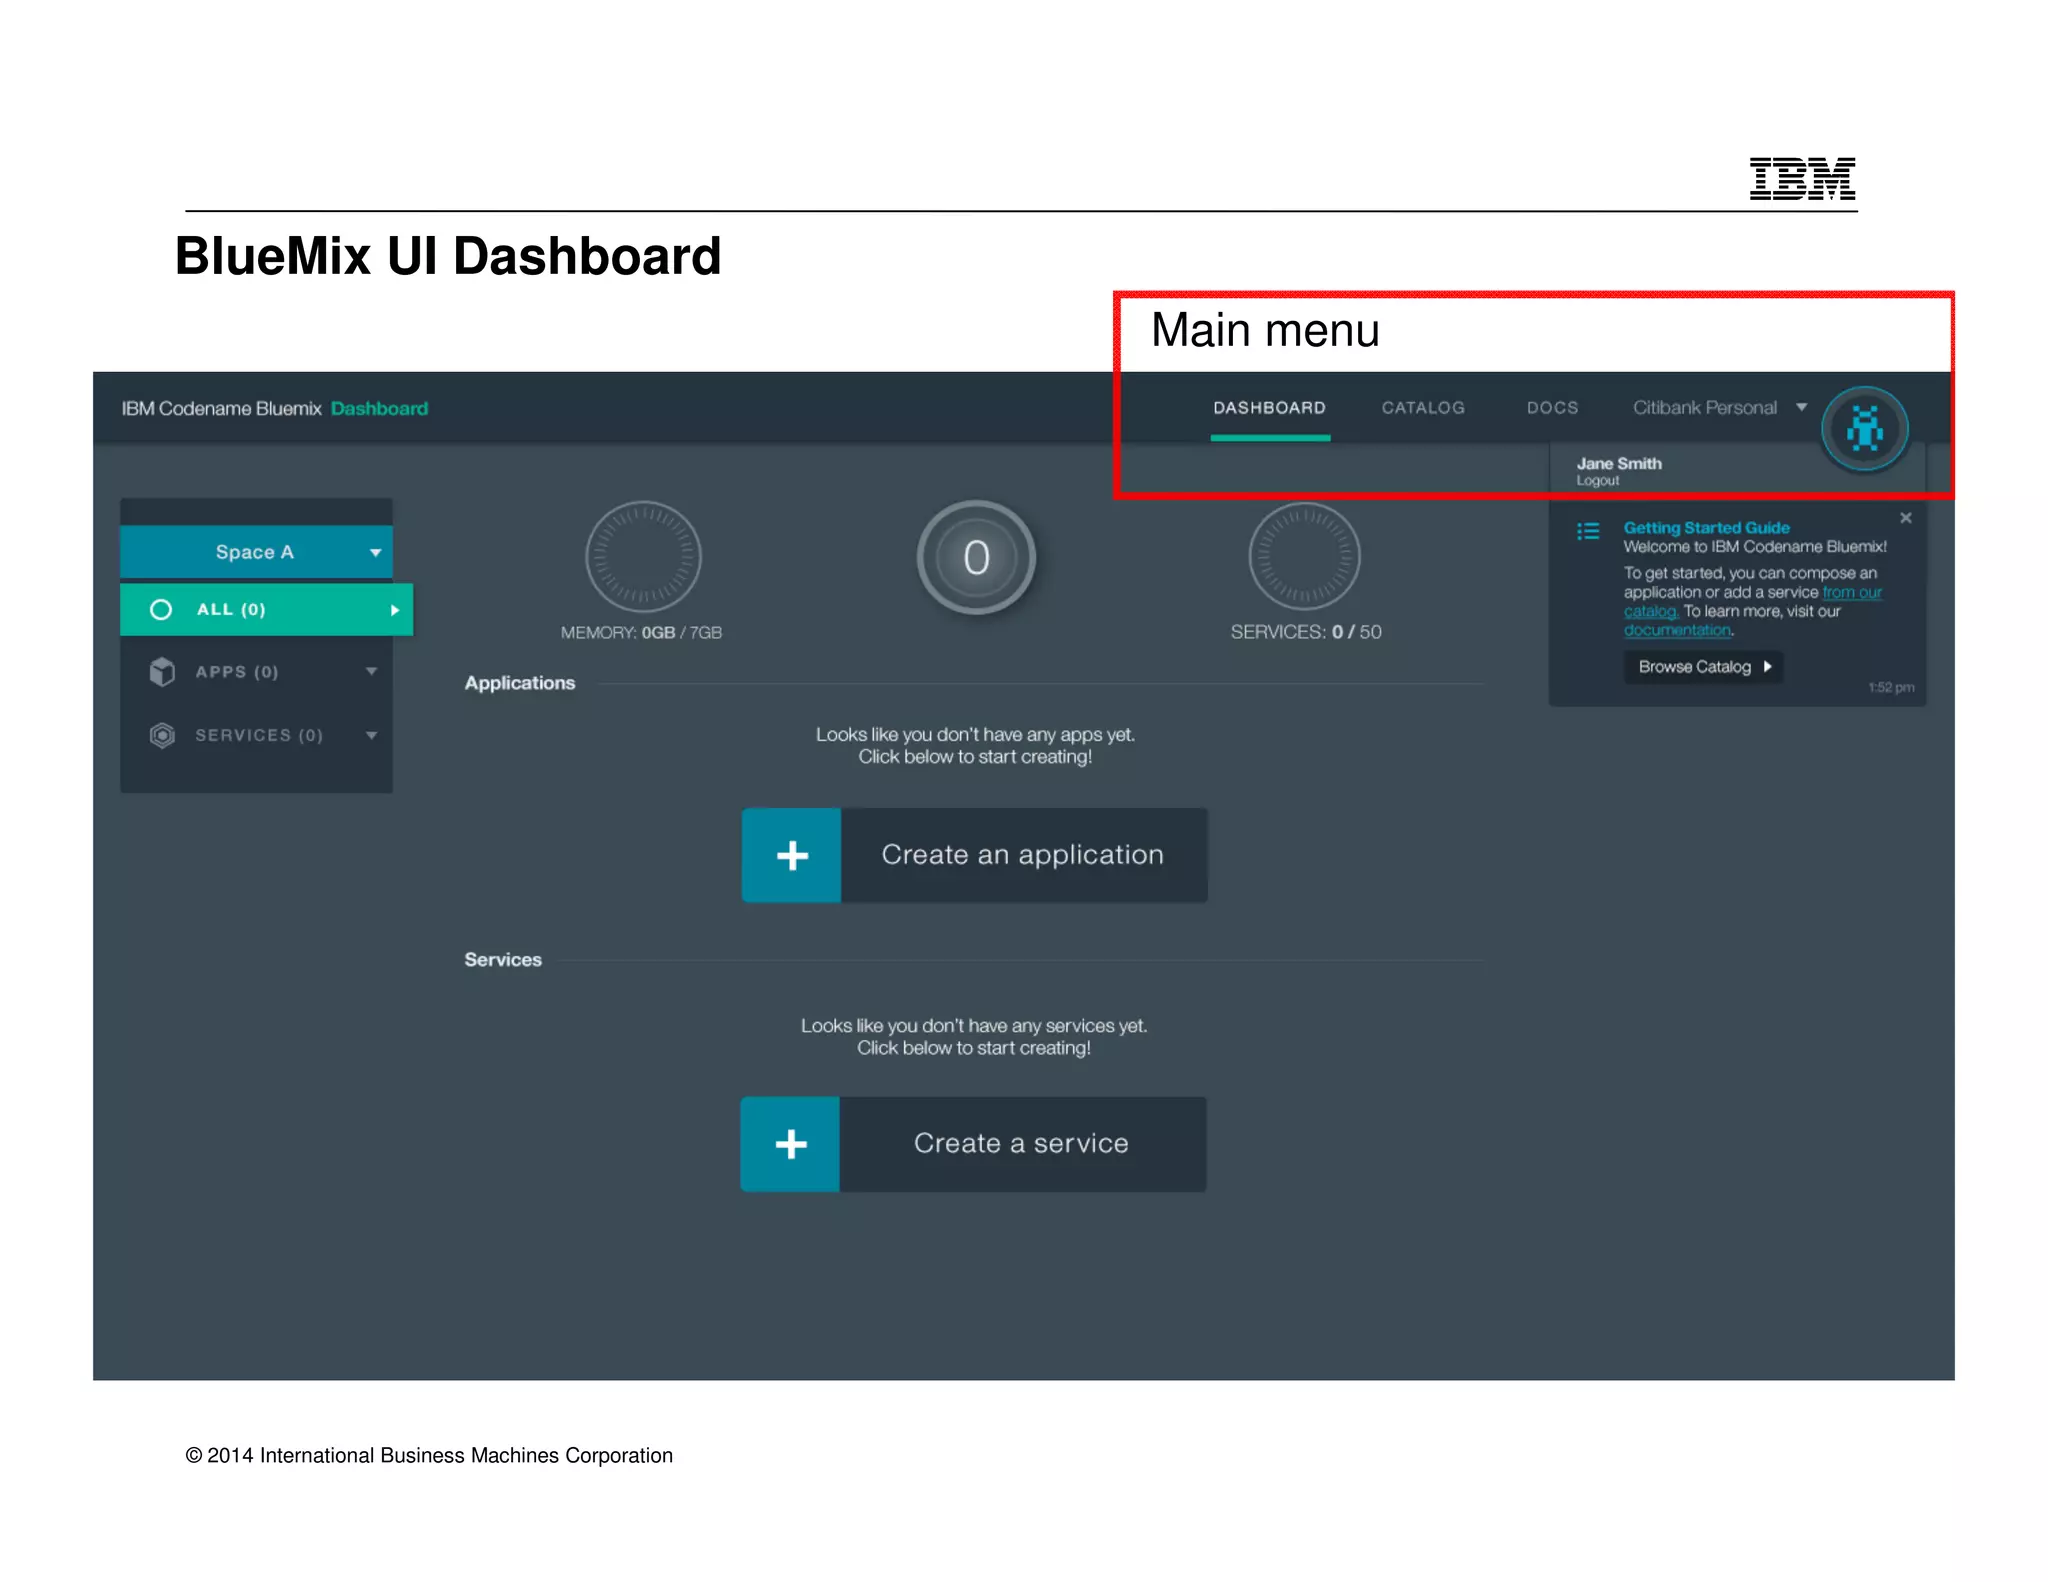Click the Services section heading

pos(503,960)
